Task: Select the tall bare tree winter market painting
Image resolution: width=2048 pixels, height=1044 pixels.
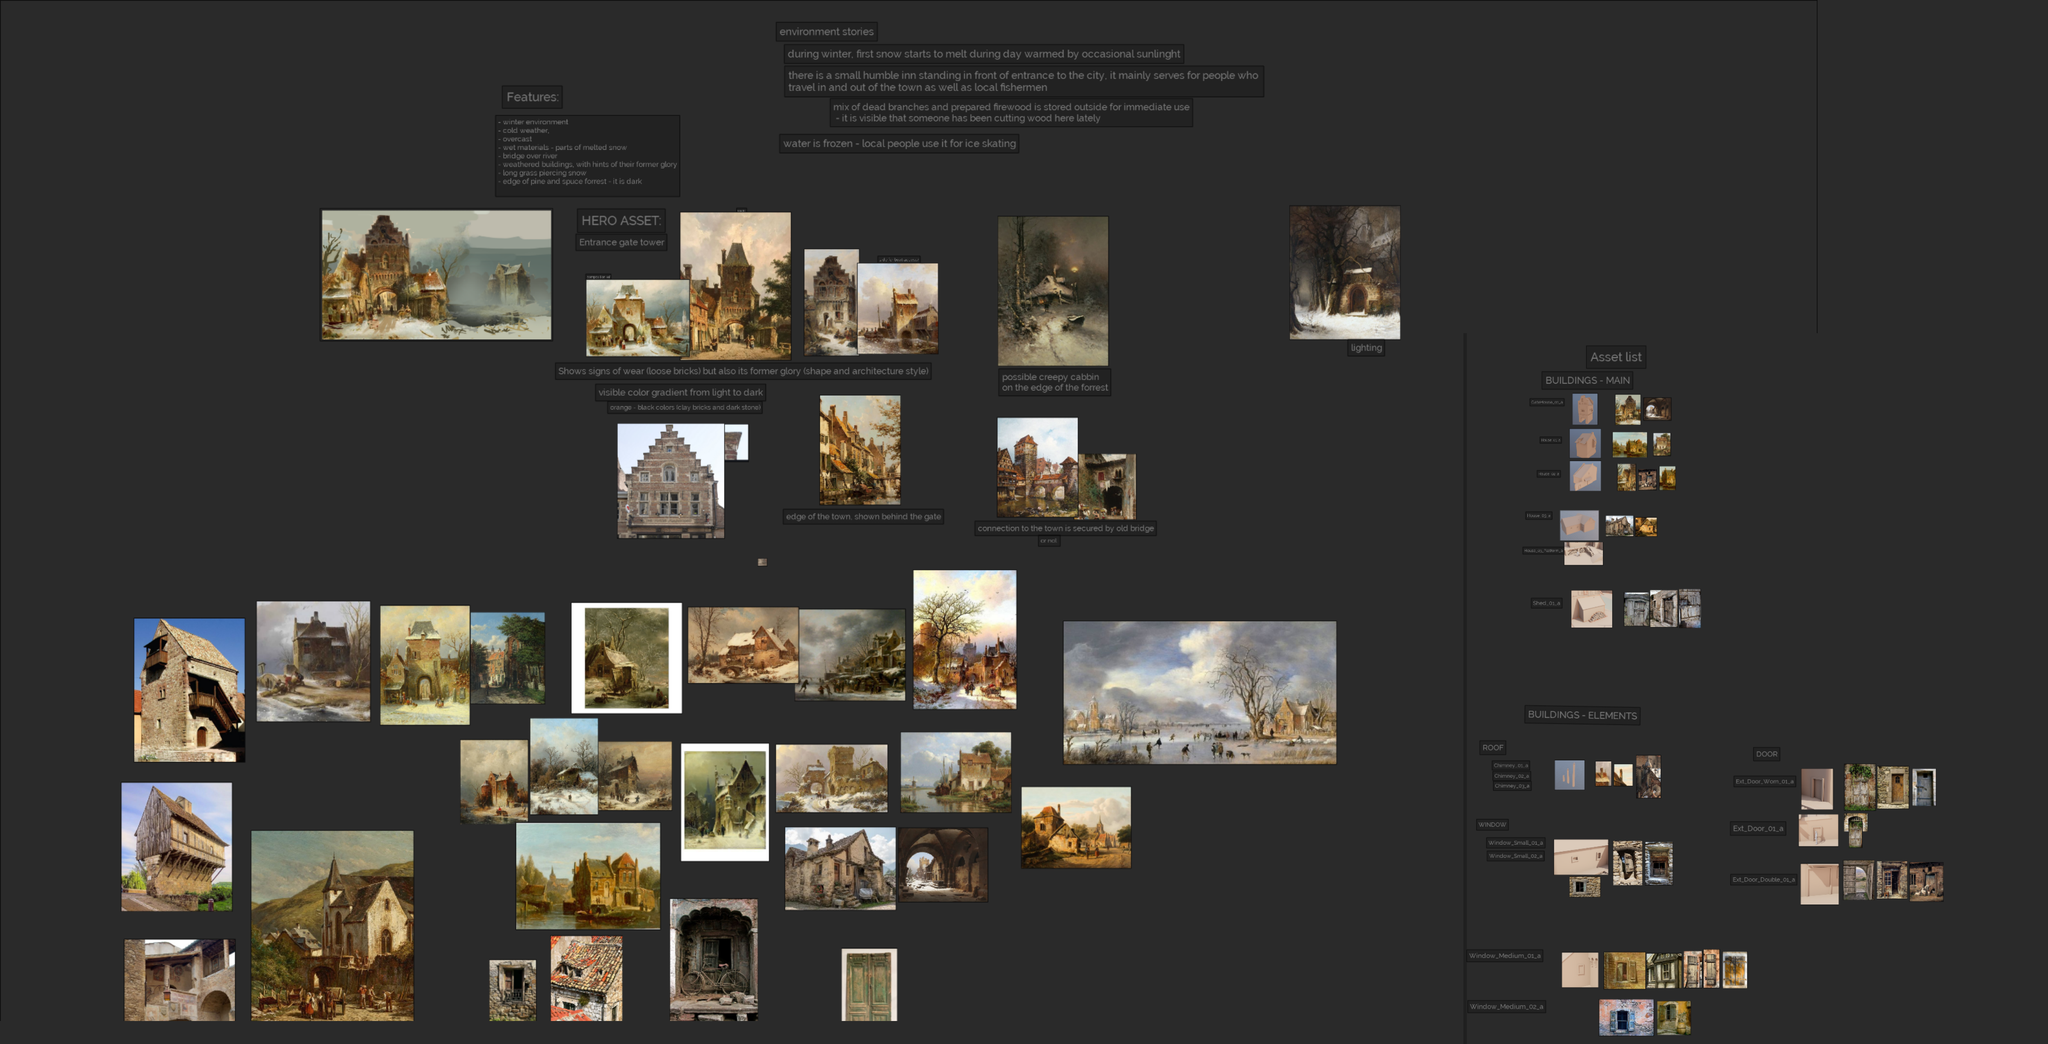Action: (964, 640)
